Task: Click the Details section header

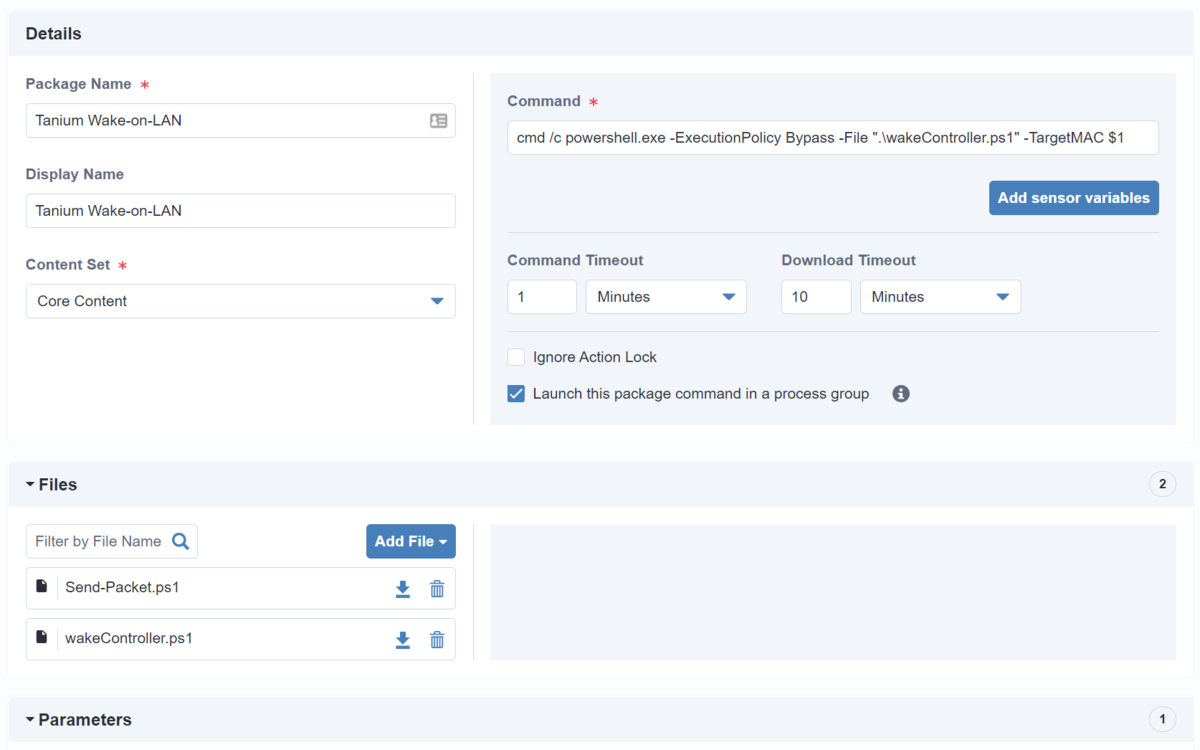Action: click(x=600, y=34)
